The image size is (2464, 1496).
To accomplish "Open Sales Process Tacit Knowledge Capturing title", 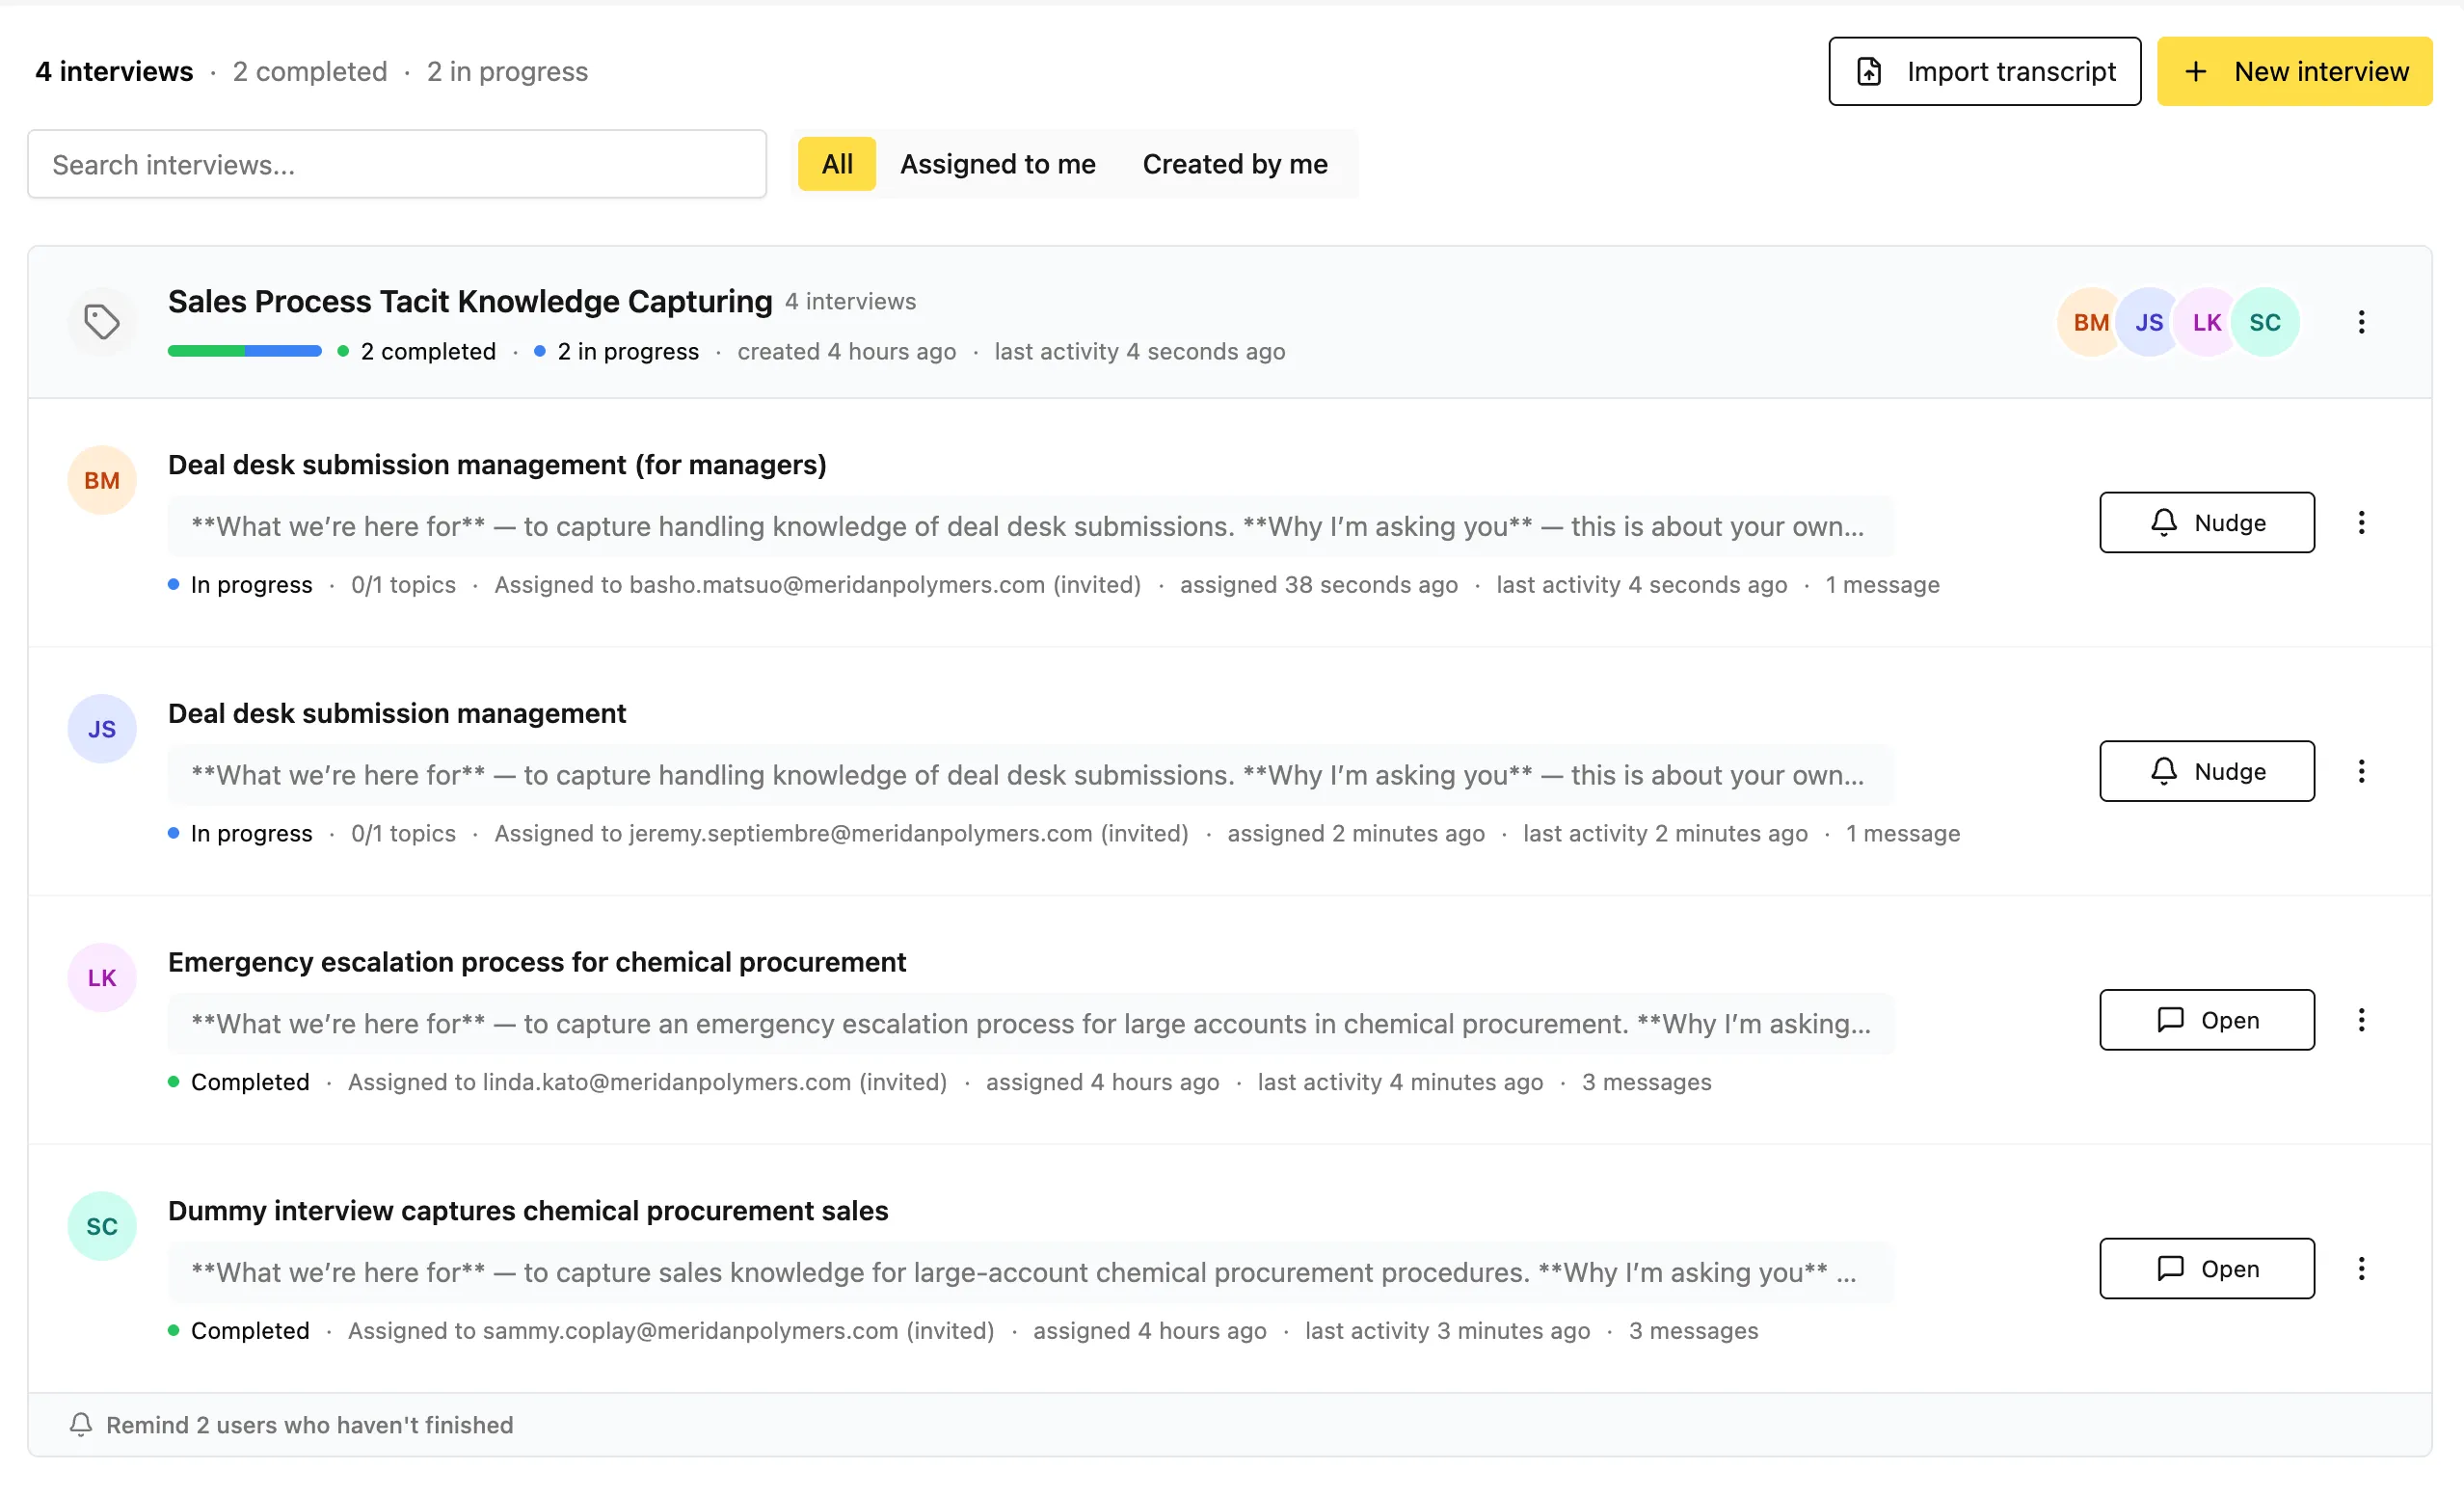I will tap(470, 301).
